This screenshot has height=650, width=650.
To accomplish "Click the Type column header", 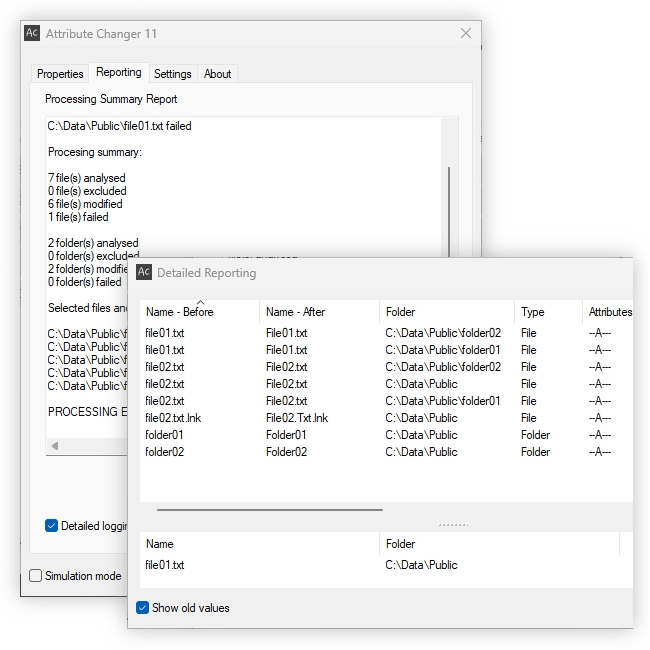I will point(532,312).
